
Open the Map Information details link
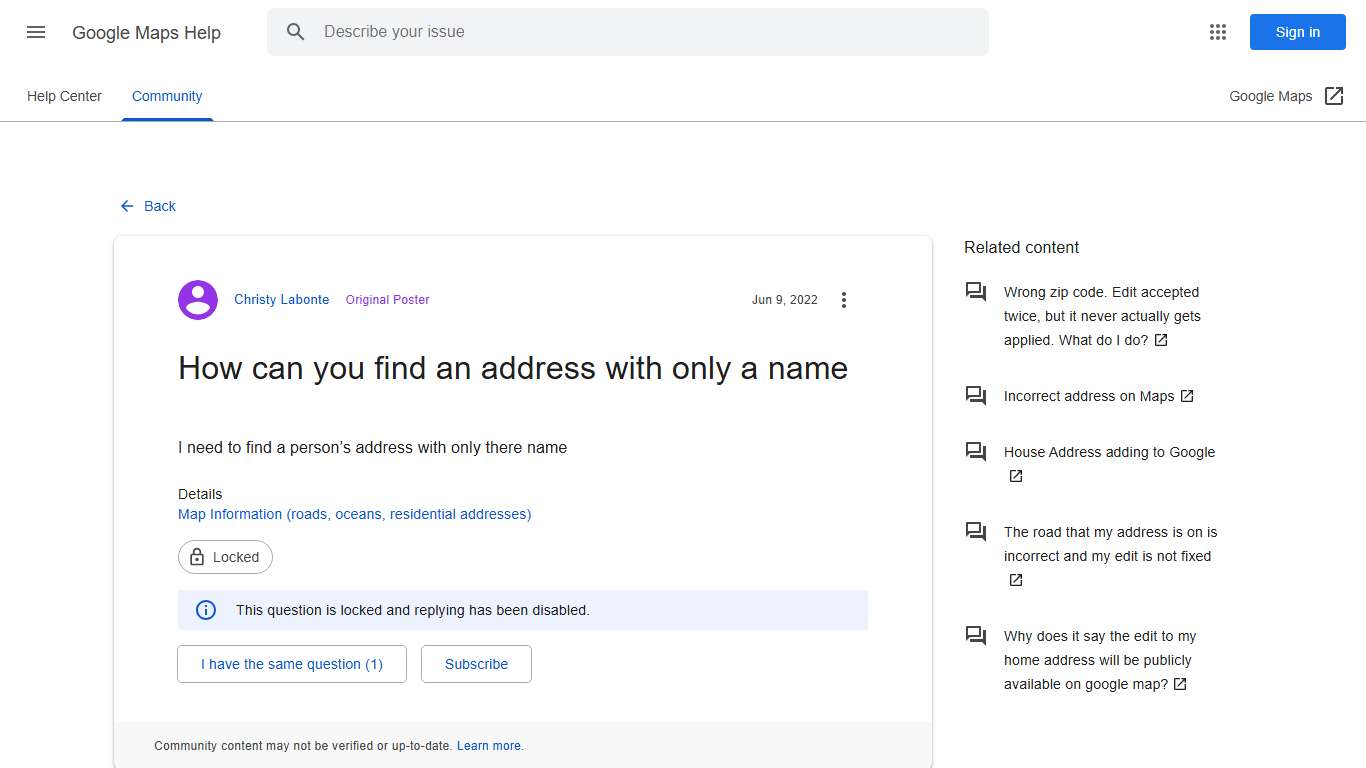pos(354,513)
